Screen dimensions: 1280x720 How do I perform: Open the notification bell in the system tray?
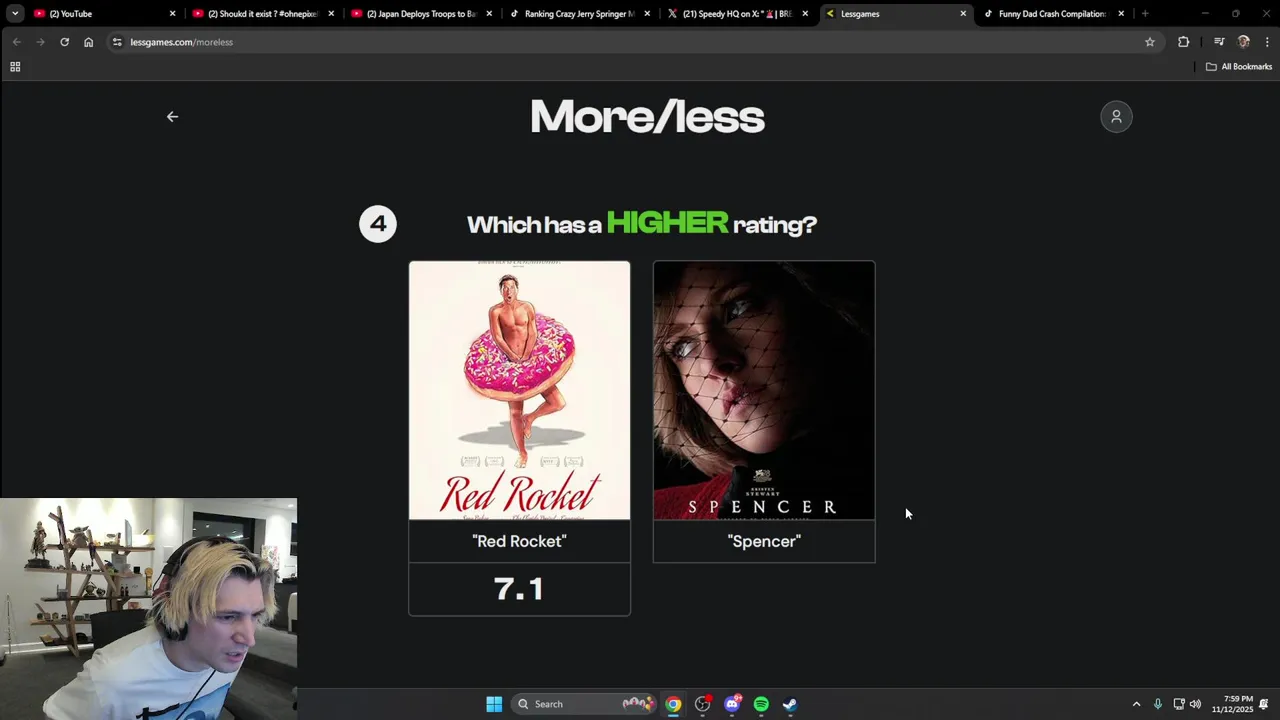click(x=1264, y=704)
